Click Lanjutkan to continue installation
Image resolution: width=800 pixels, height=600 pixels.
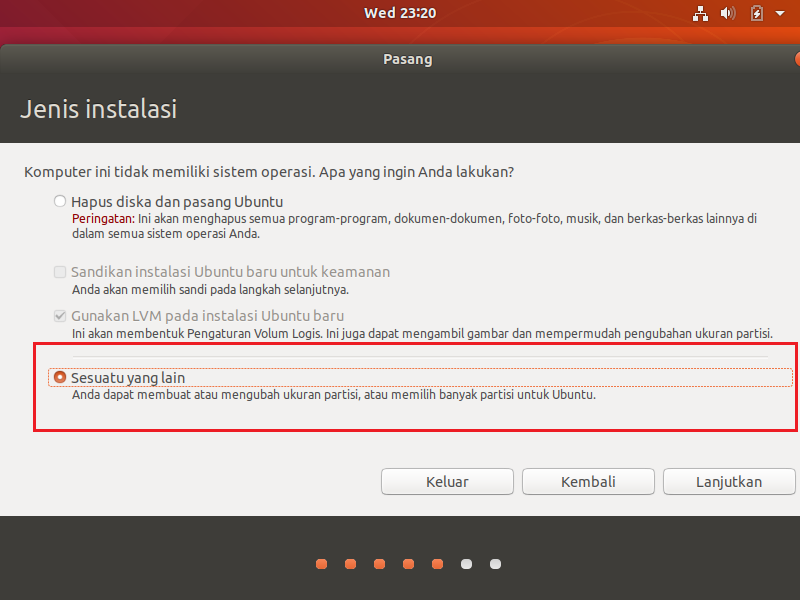[729, 482]
